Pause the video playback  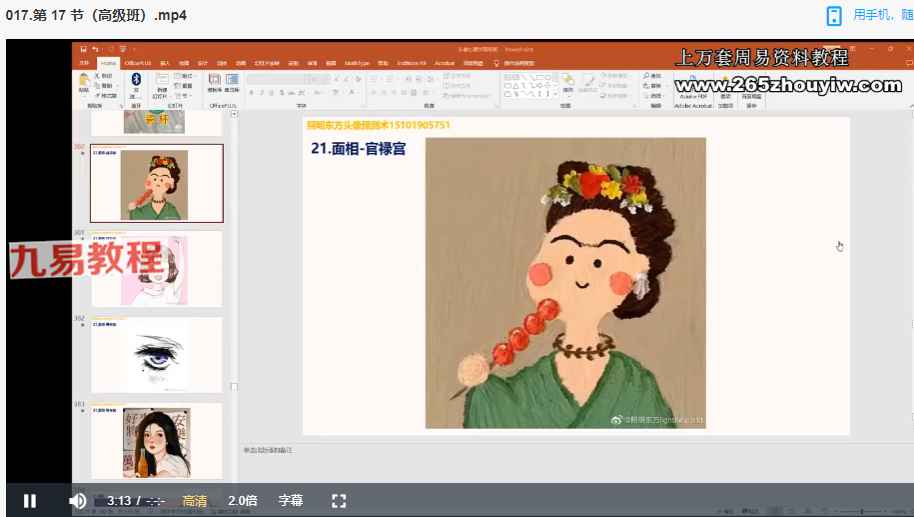(30, 501)
